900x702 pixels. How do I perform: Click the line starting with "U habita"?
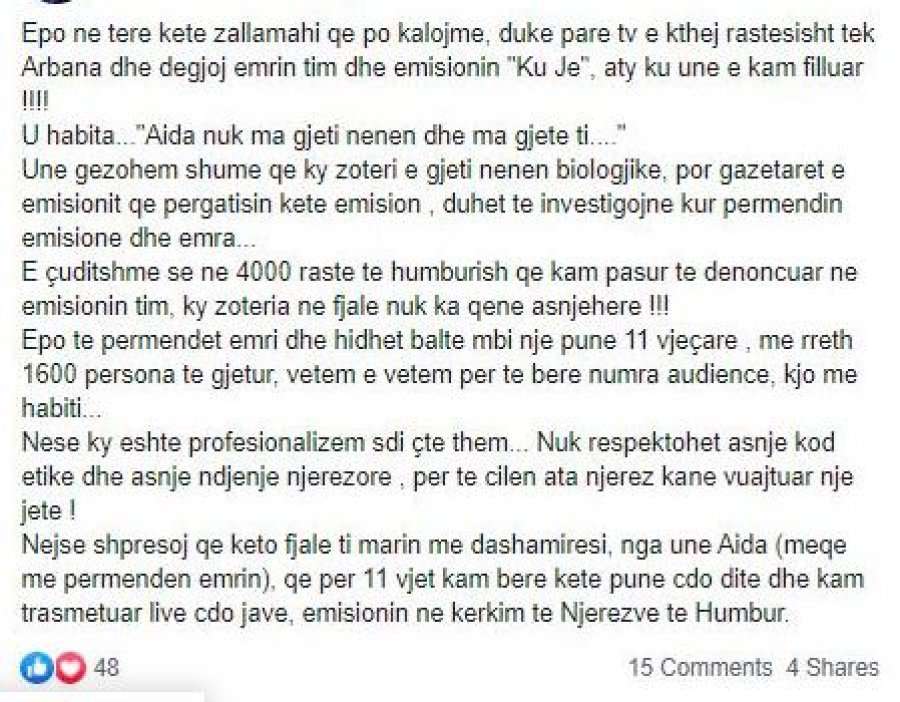click(x=324, y=137)
